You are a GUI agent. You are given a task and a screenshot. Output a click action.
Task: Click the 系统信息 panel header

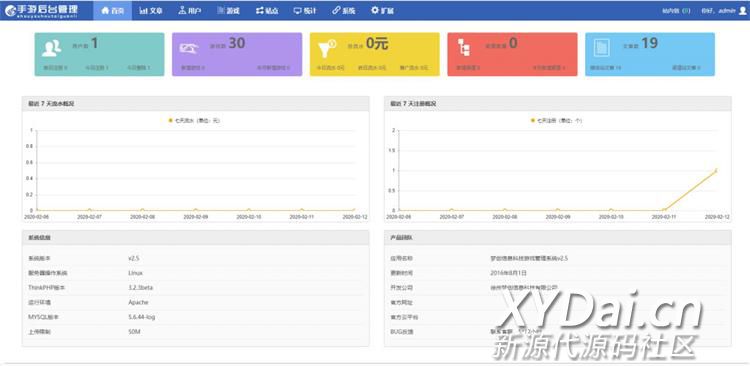tap(195, 237)
